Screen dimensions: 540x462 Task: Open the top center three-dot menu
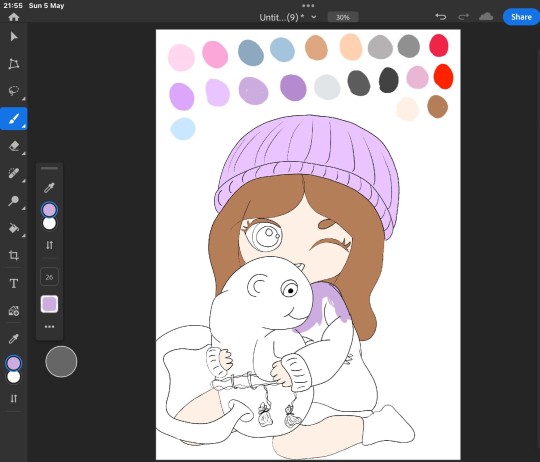[x=308, y=6]
